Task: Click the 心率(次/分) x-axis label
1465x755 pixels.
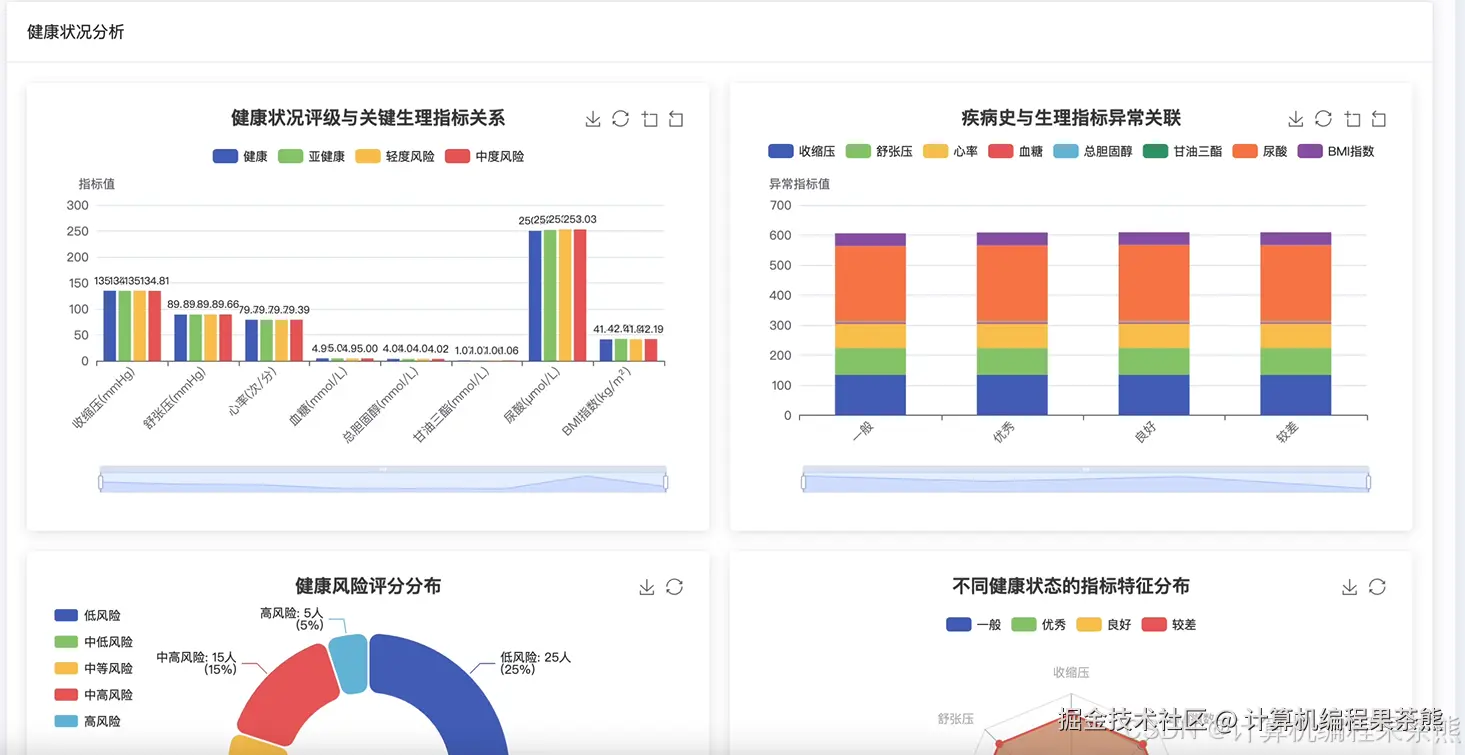Action: pyautogui.click(x=252, y=393)
